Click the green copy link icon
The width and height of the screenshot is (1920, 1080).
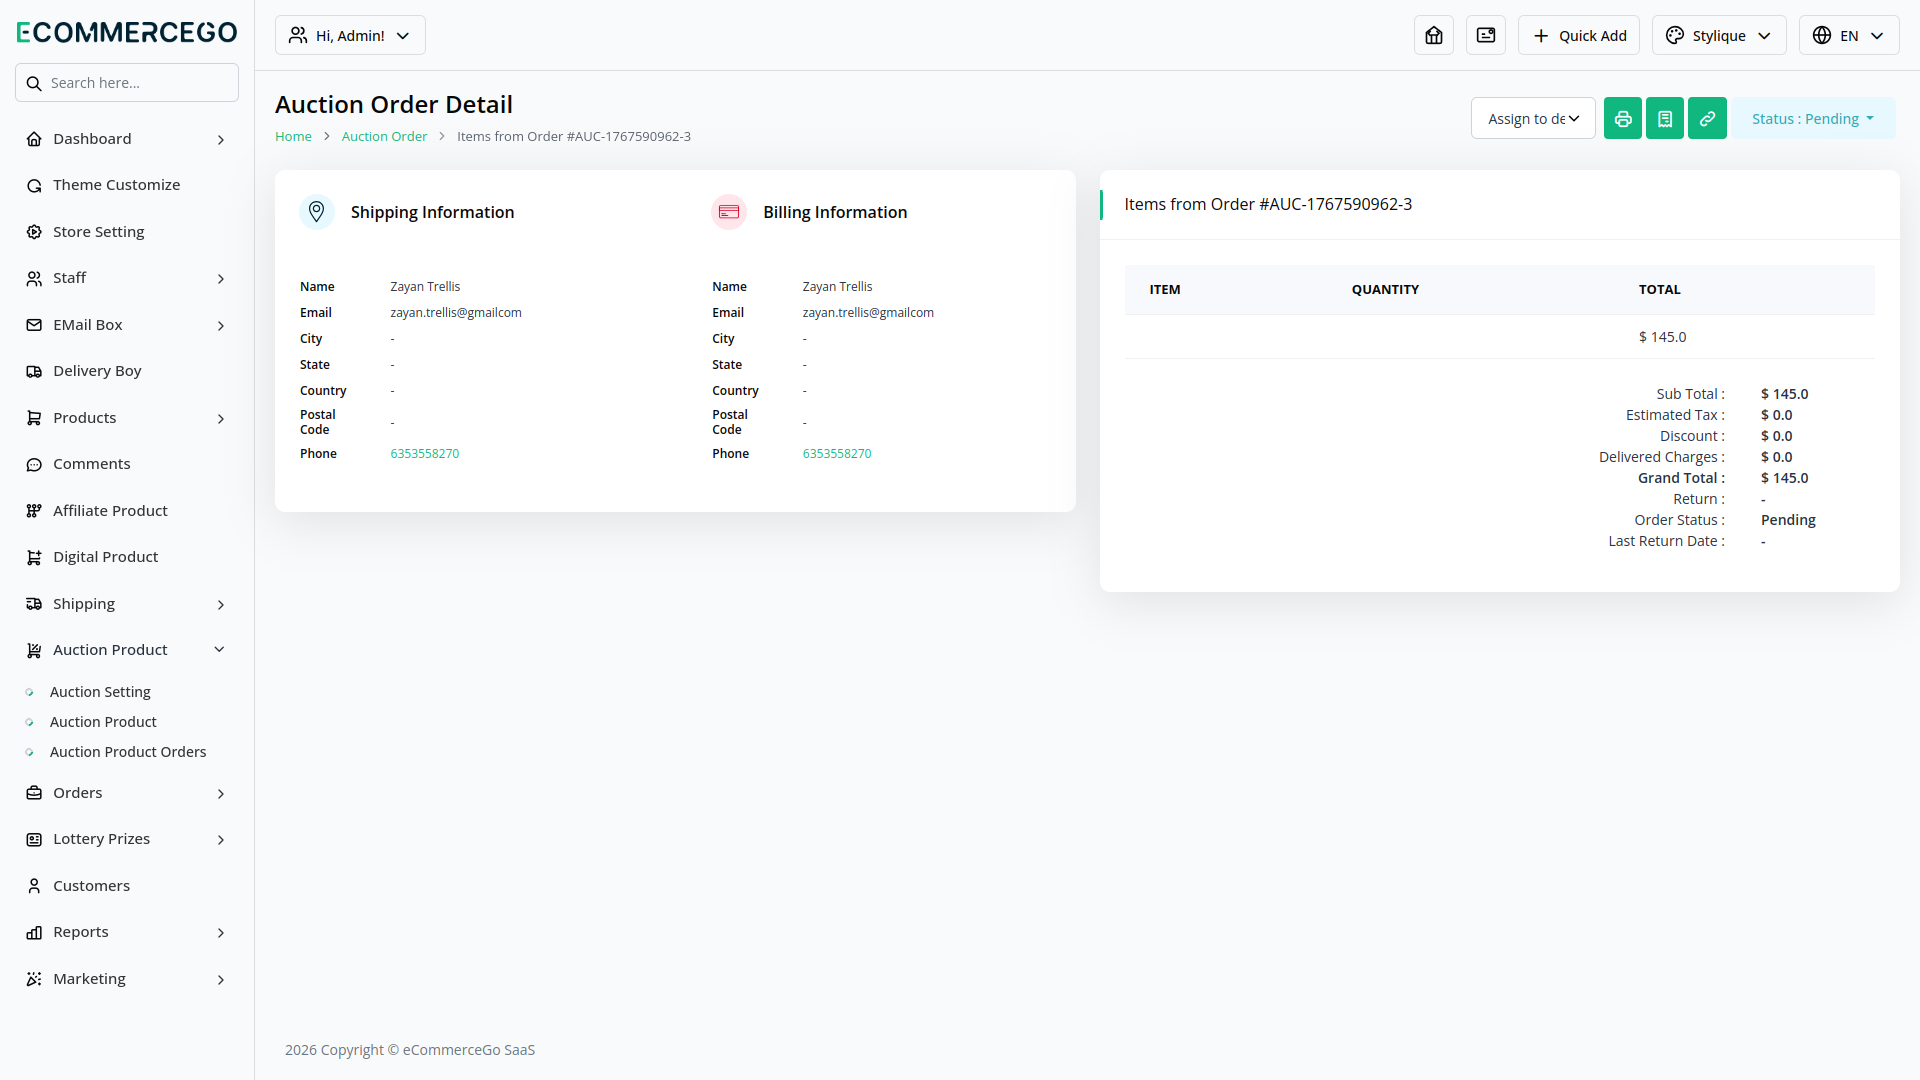(x=1707, y=118)
